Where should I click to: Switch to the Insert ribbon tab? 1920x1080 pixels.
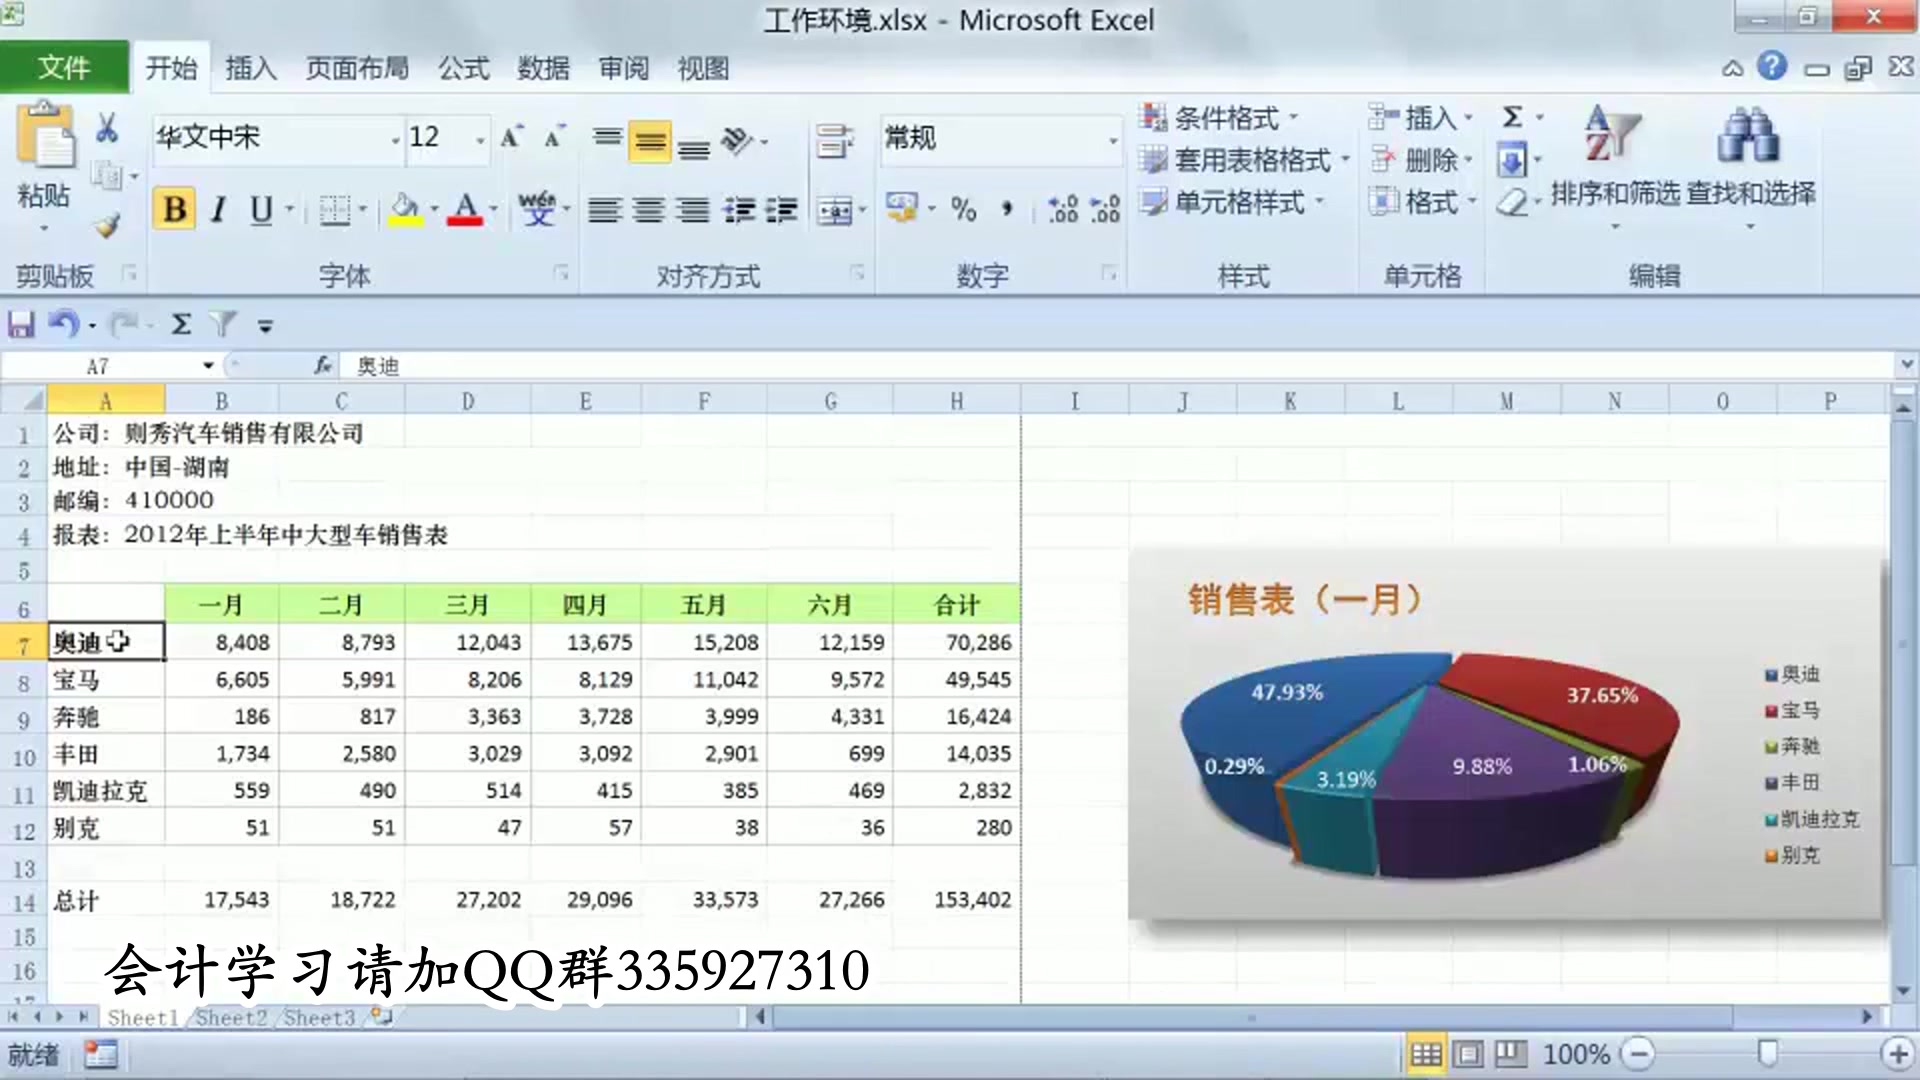tap(250, 68)
